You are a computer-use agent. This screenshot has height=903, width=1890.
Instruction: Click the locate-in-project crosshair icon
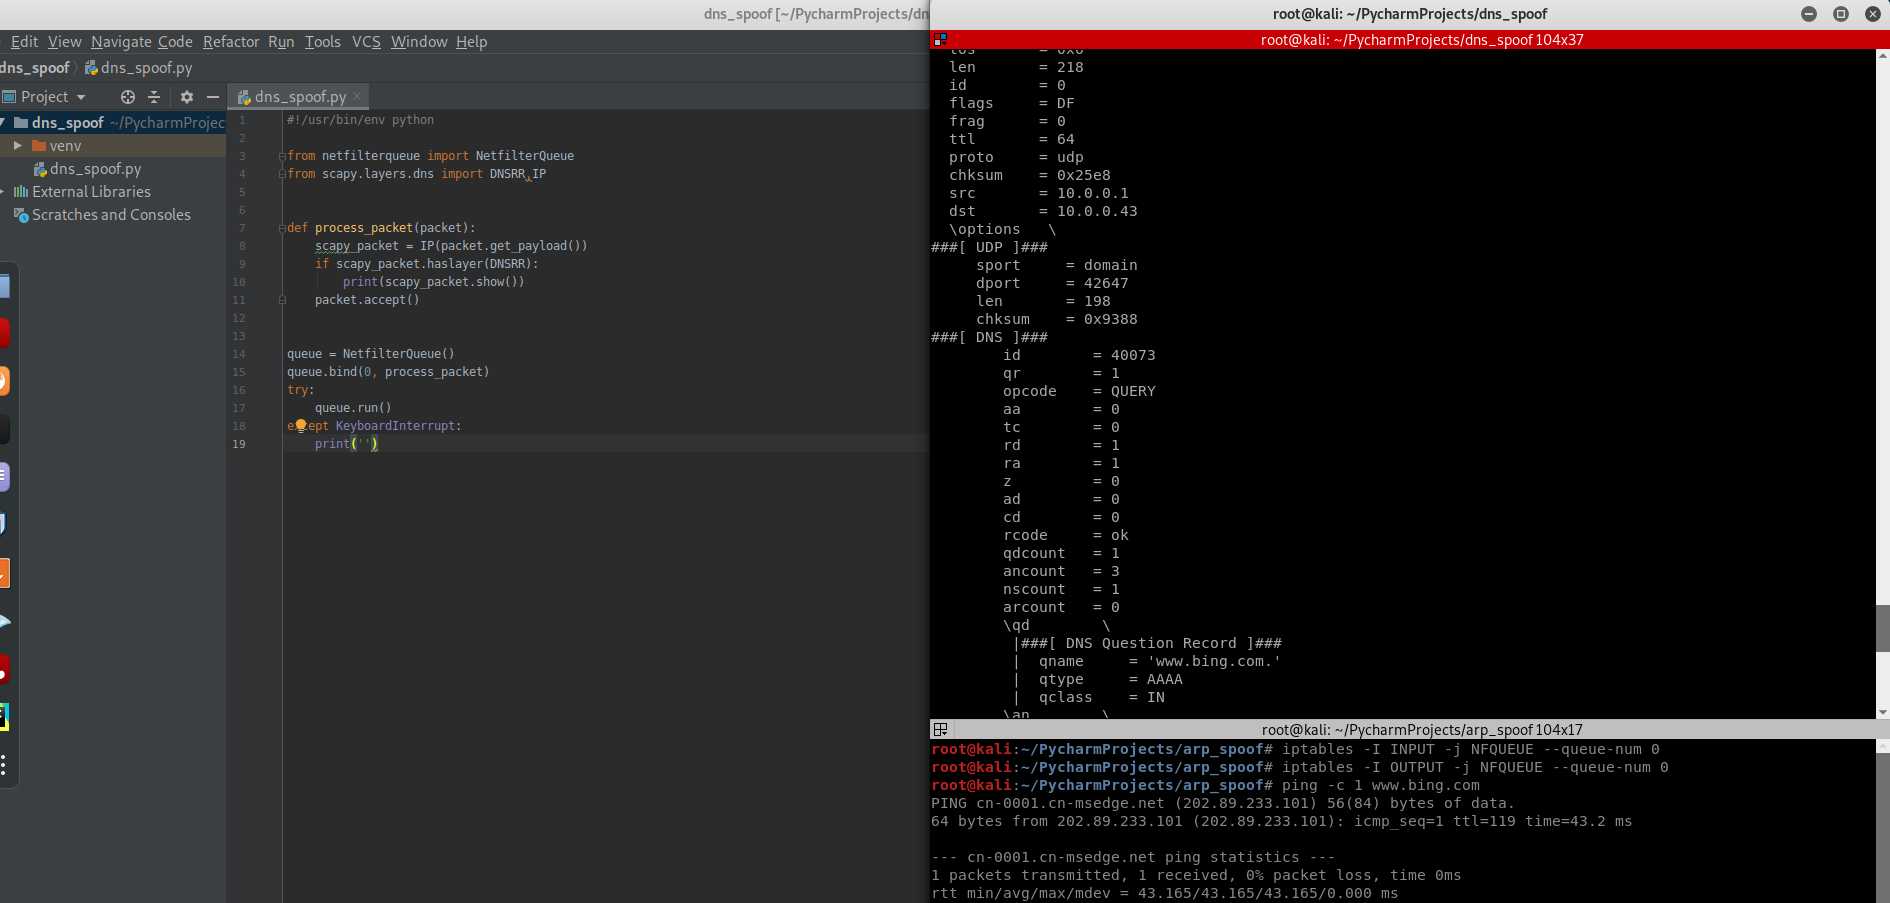[x=127, y=97]
